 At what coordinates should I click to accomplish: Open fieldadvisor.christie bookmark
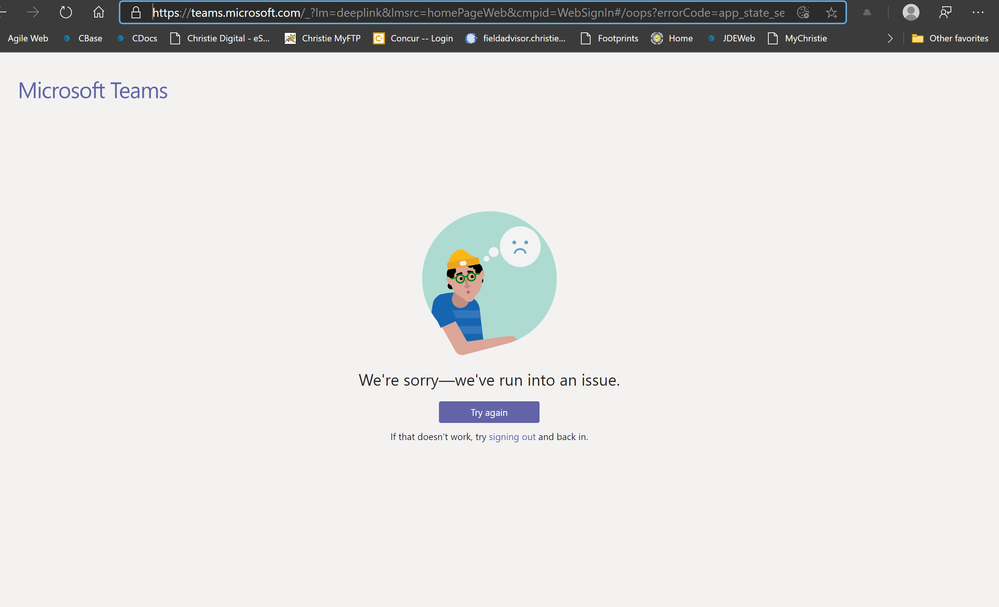point(515,38)
